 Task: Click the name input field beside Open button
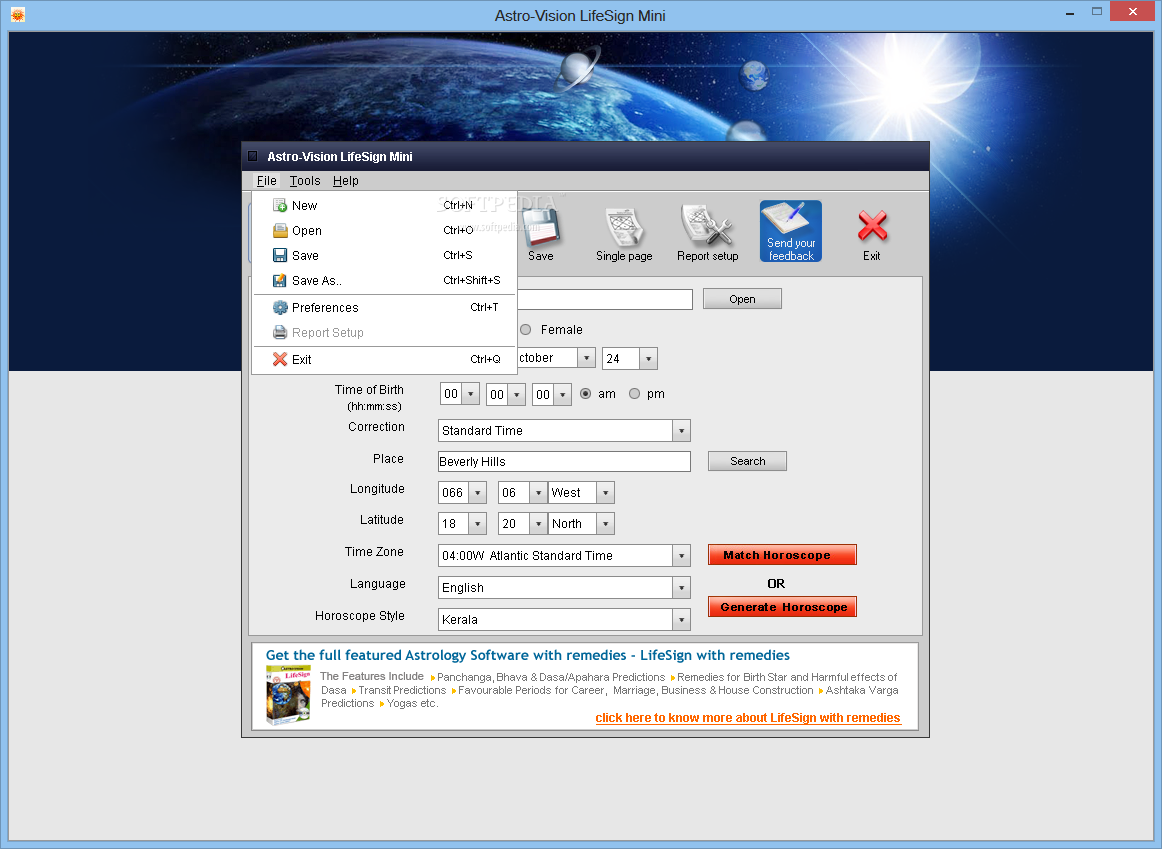pyautogui.click(x=605, y=299)
